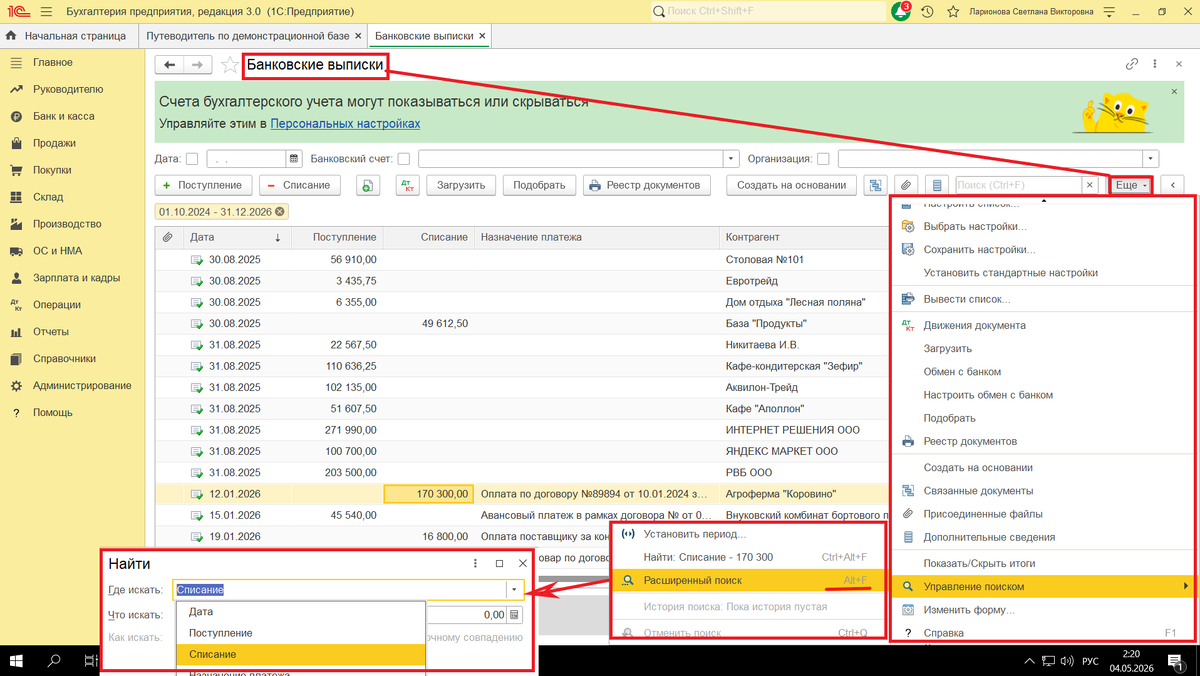This screenshot has width=1200, height=676.
Task: Click the Поступление button
Action: click(204, 185)
